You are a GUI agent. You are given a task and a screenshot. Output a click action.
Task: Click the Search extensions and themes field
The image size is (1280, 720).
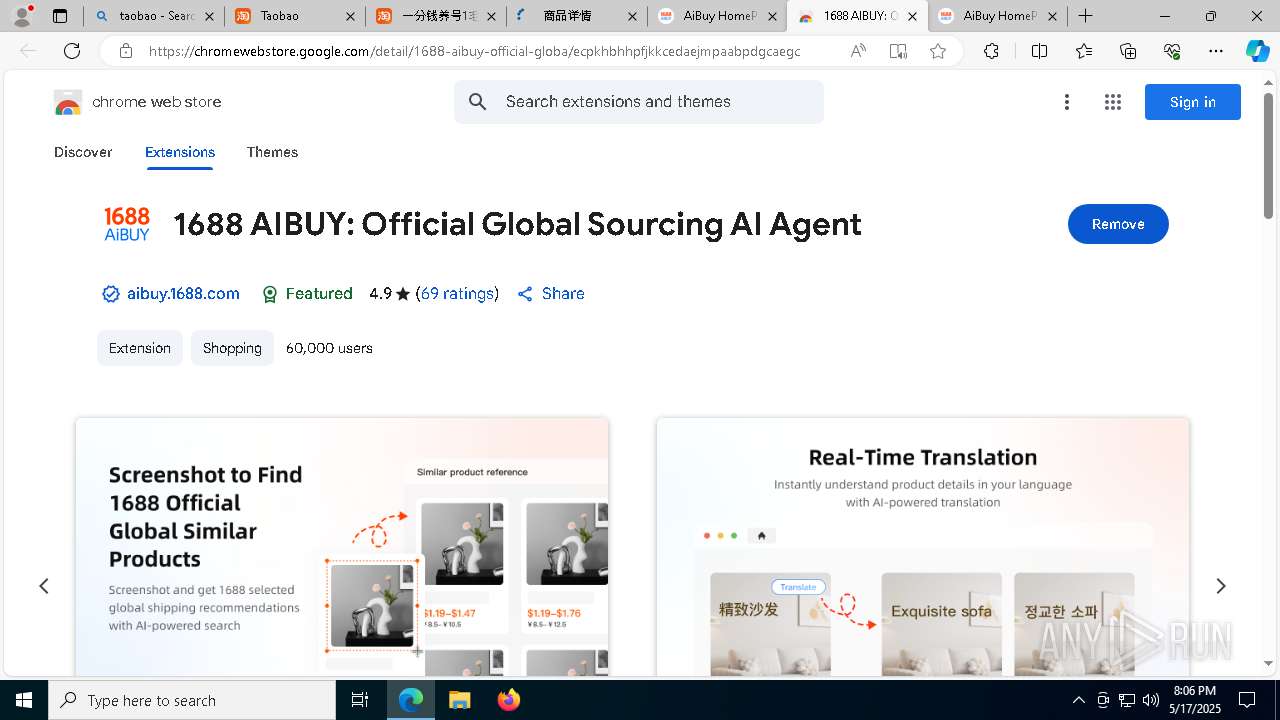(x=639, y=102)
